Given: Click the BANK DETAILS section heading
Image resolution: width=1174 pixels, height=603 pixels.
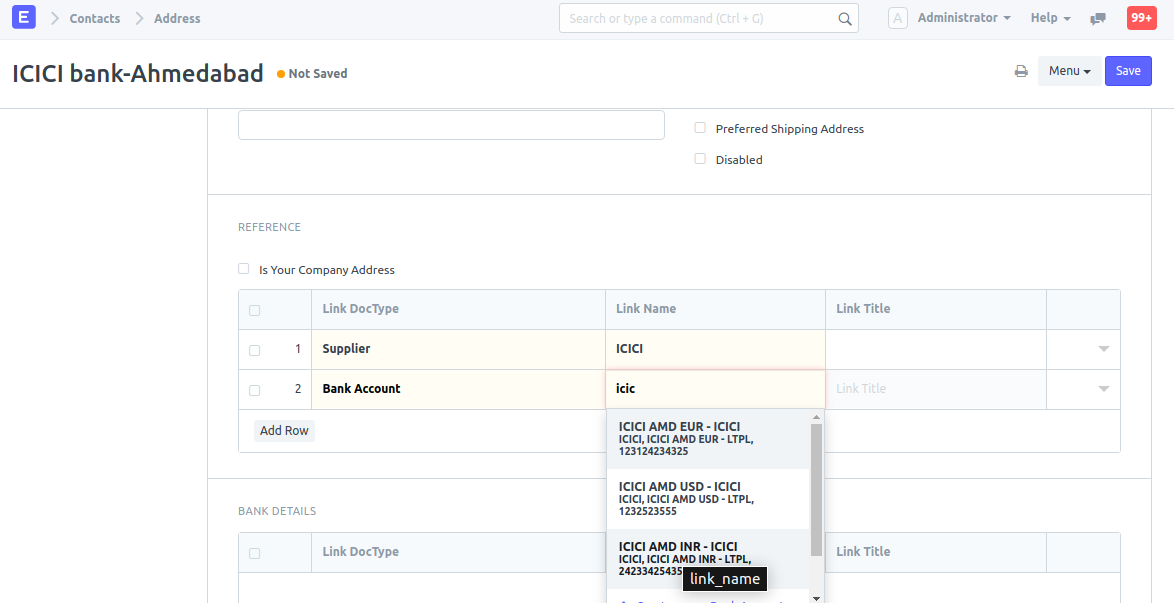Looking at the screenshot, I should coord(277,511).
